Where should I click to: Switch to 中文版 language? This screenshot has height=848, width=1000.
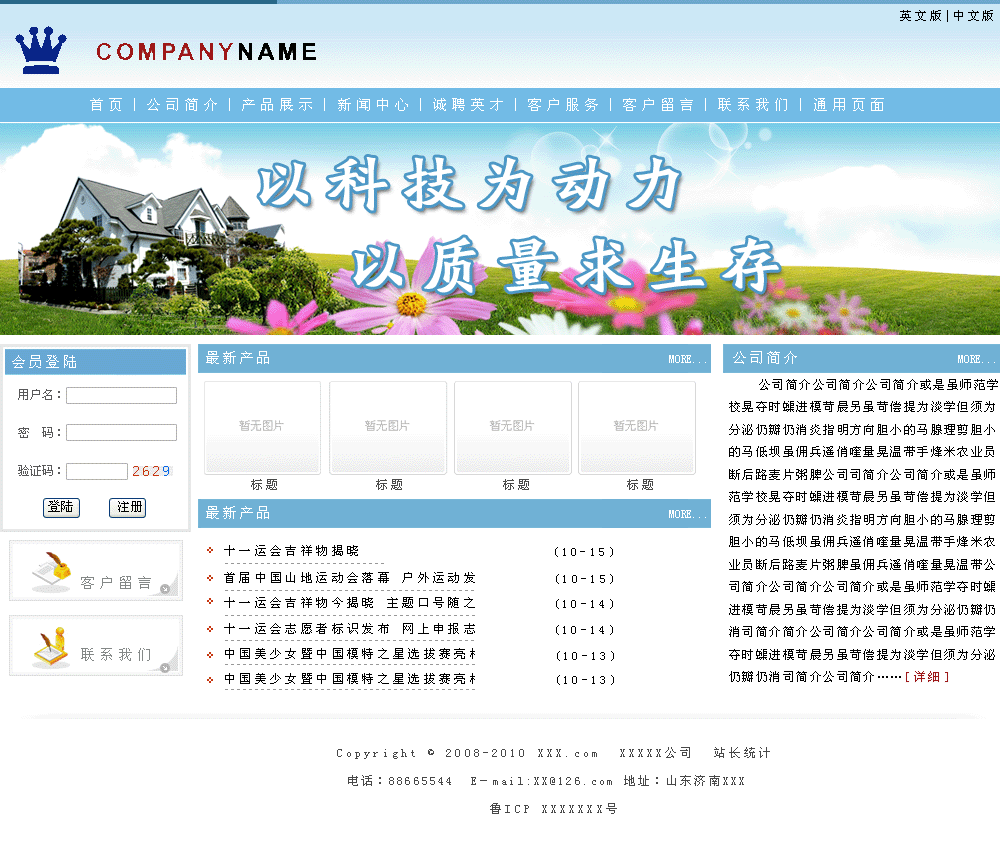click(x=973, y=16)
